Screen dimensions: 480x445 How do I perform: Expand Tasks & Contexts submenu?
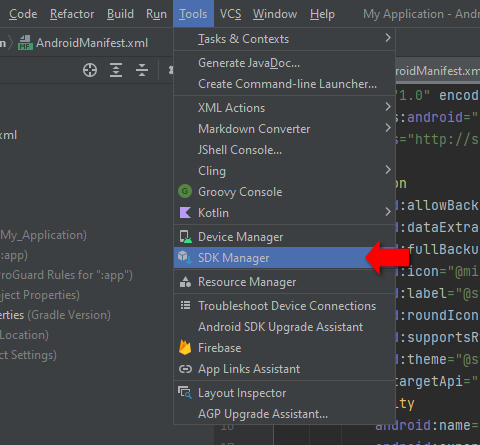tap(284, 39)
